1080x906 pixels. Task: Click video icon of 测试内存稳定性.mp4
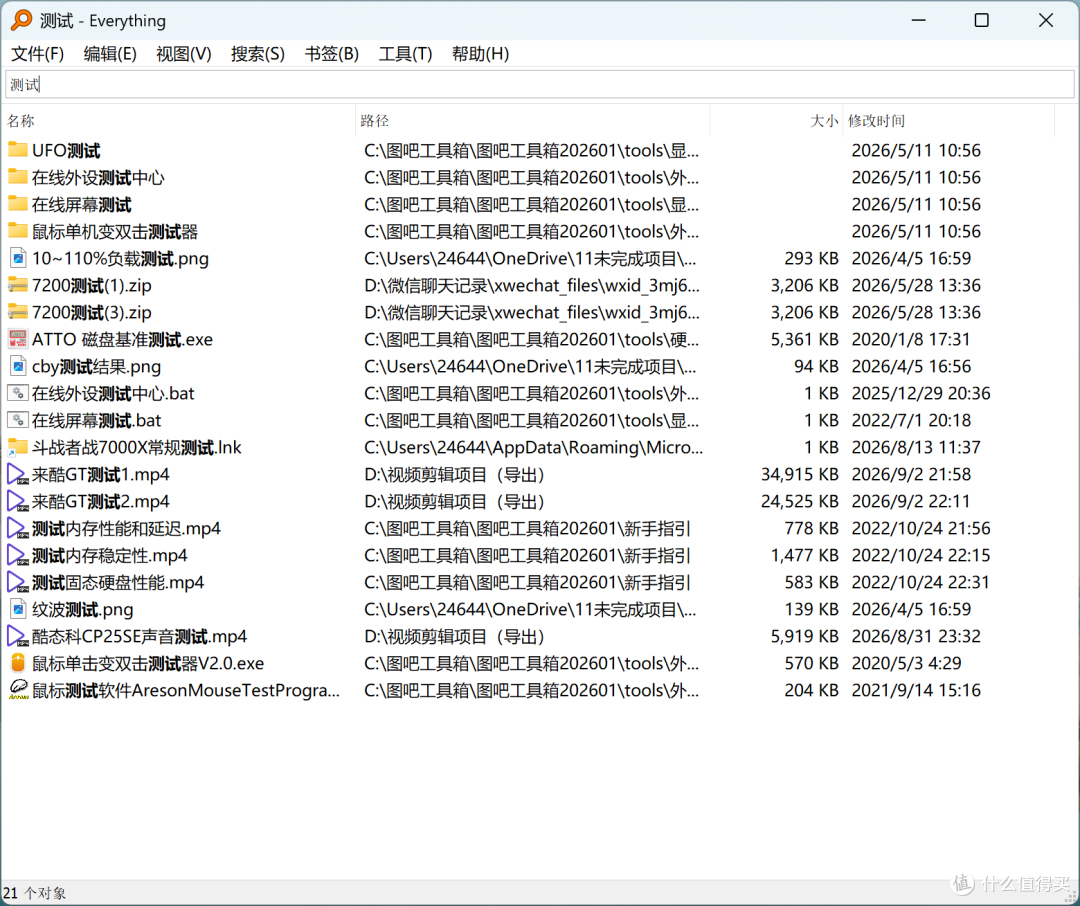(18, 555)
